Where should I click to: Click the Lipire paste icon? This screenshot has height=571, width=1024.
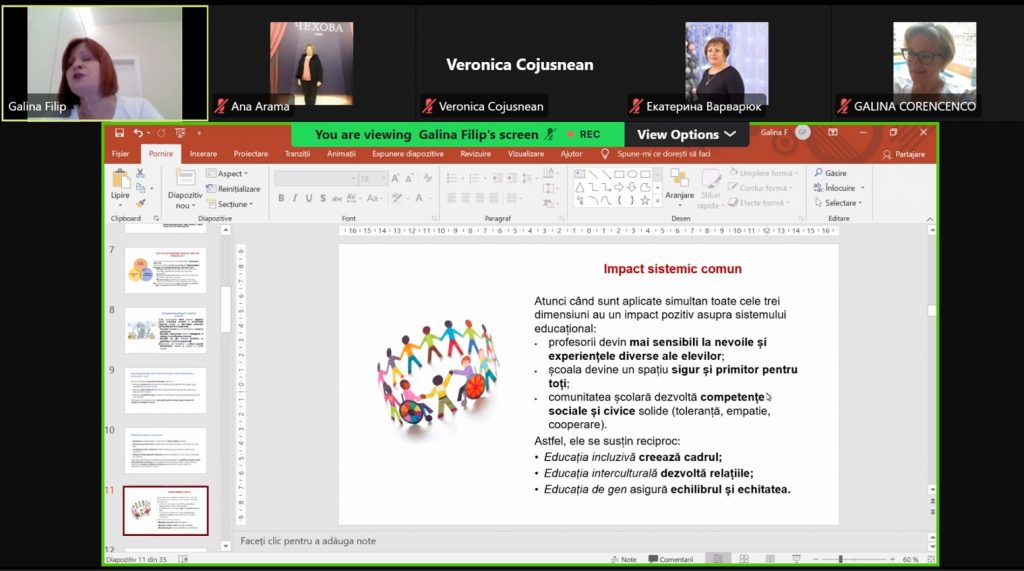[x=120, y=182]
